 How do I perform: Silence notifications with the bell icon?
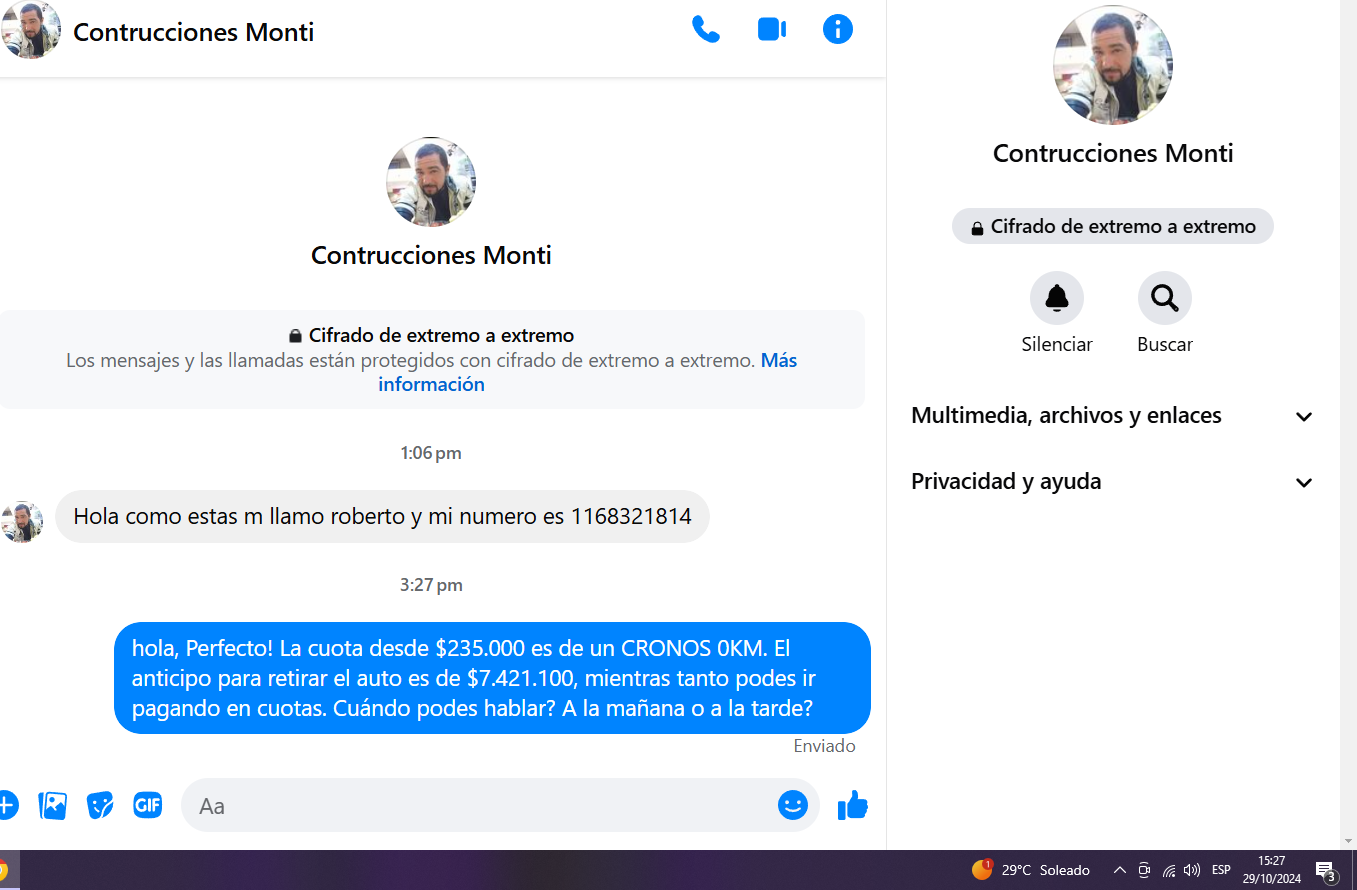(x=1057, y=298)
